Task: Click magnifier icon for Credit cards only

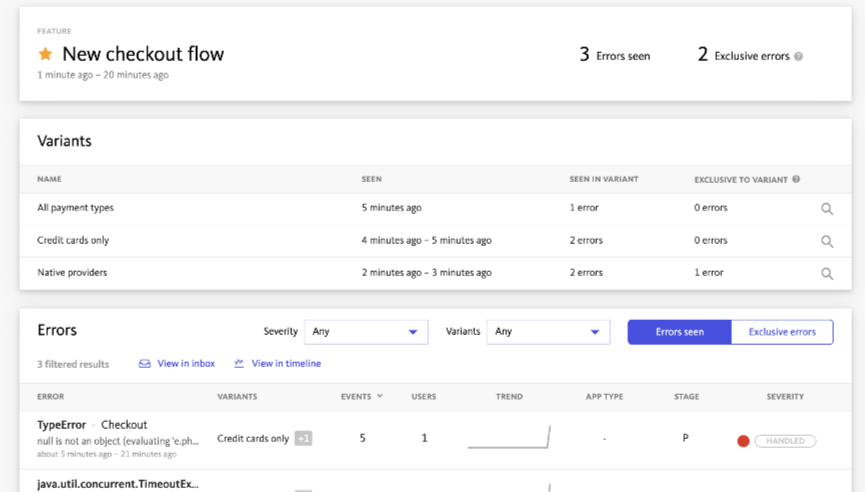Action: tap(827, 241)
